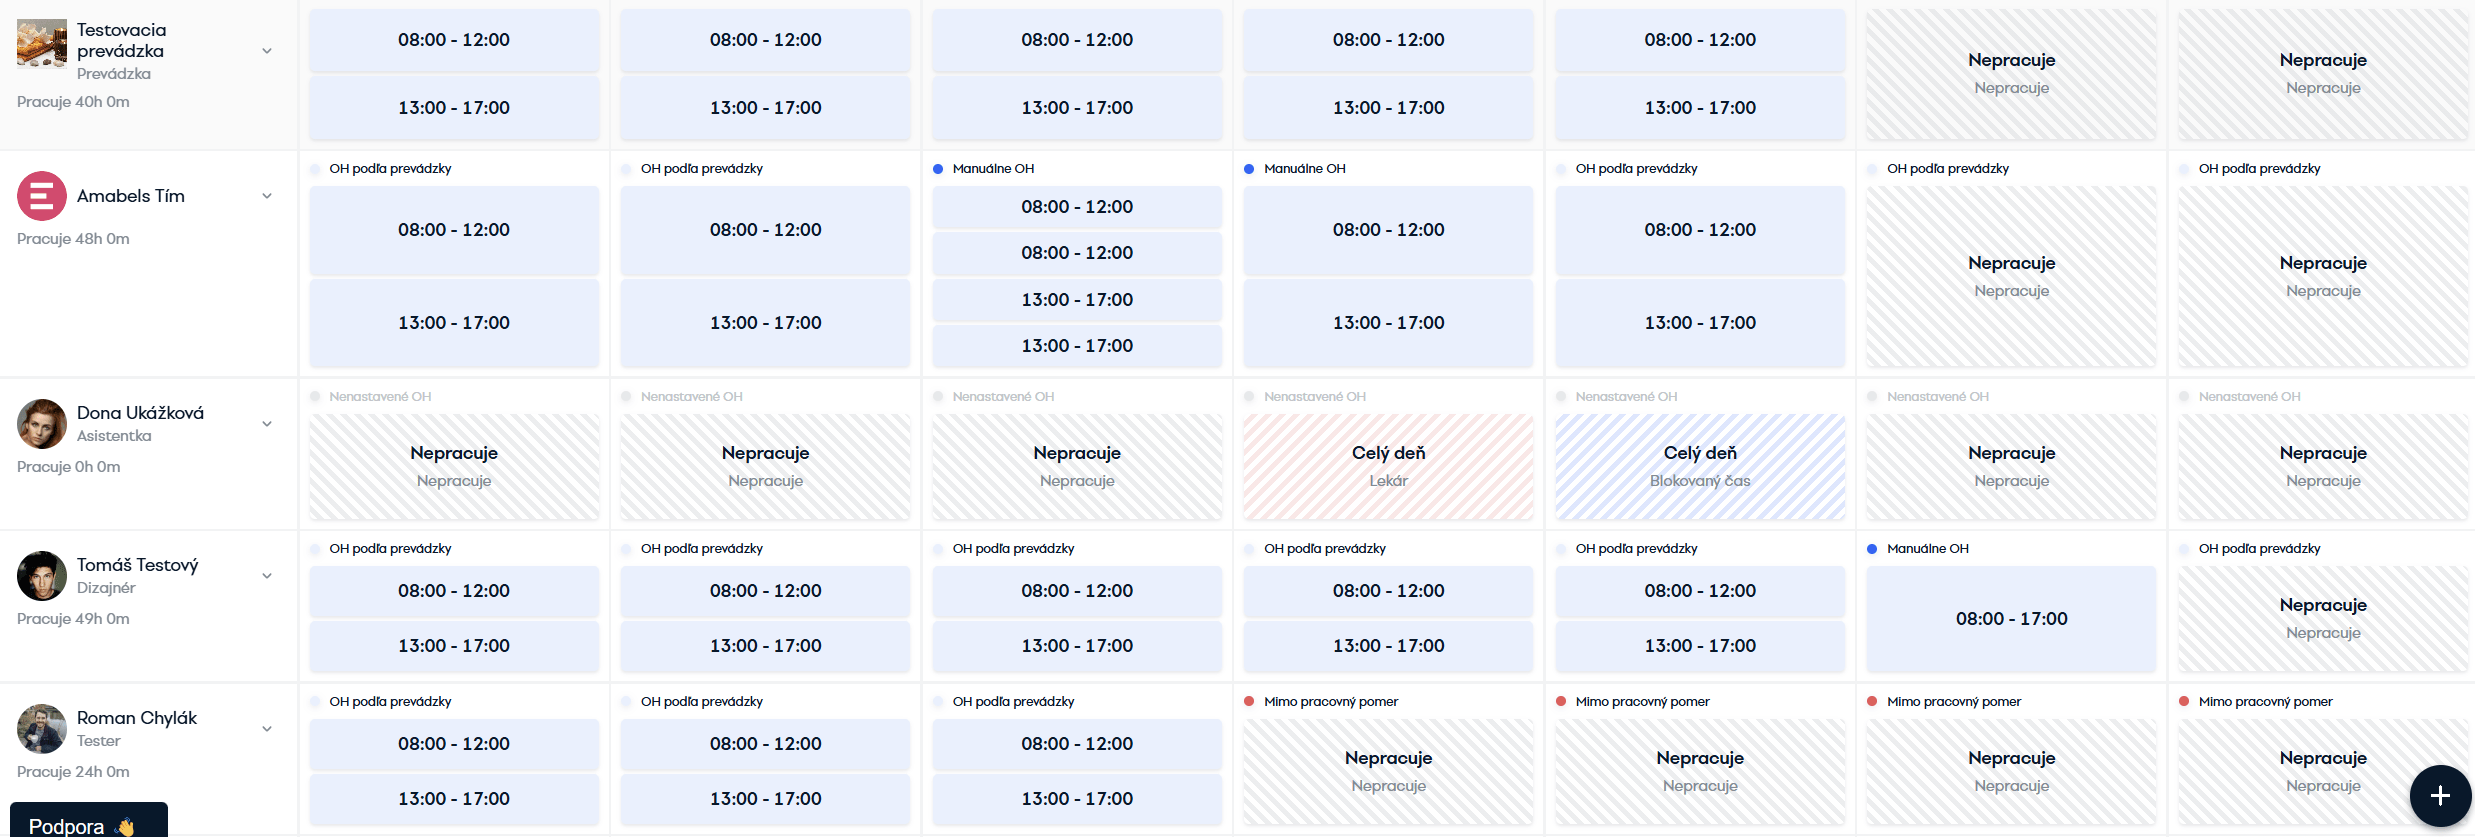
Task: Expand Amabels Tím row chevron
Action: click(267, 196)
